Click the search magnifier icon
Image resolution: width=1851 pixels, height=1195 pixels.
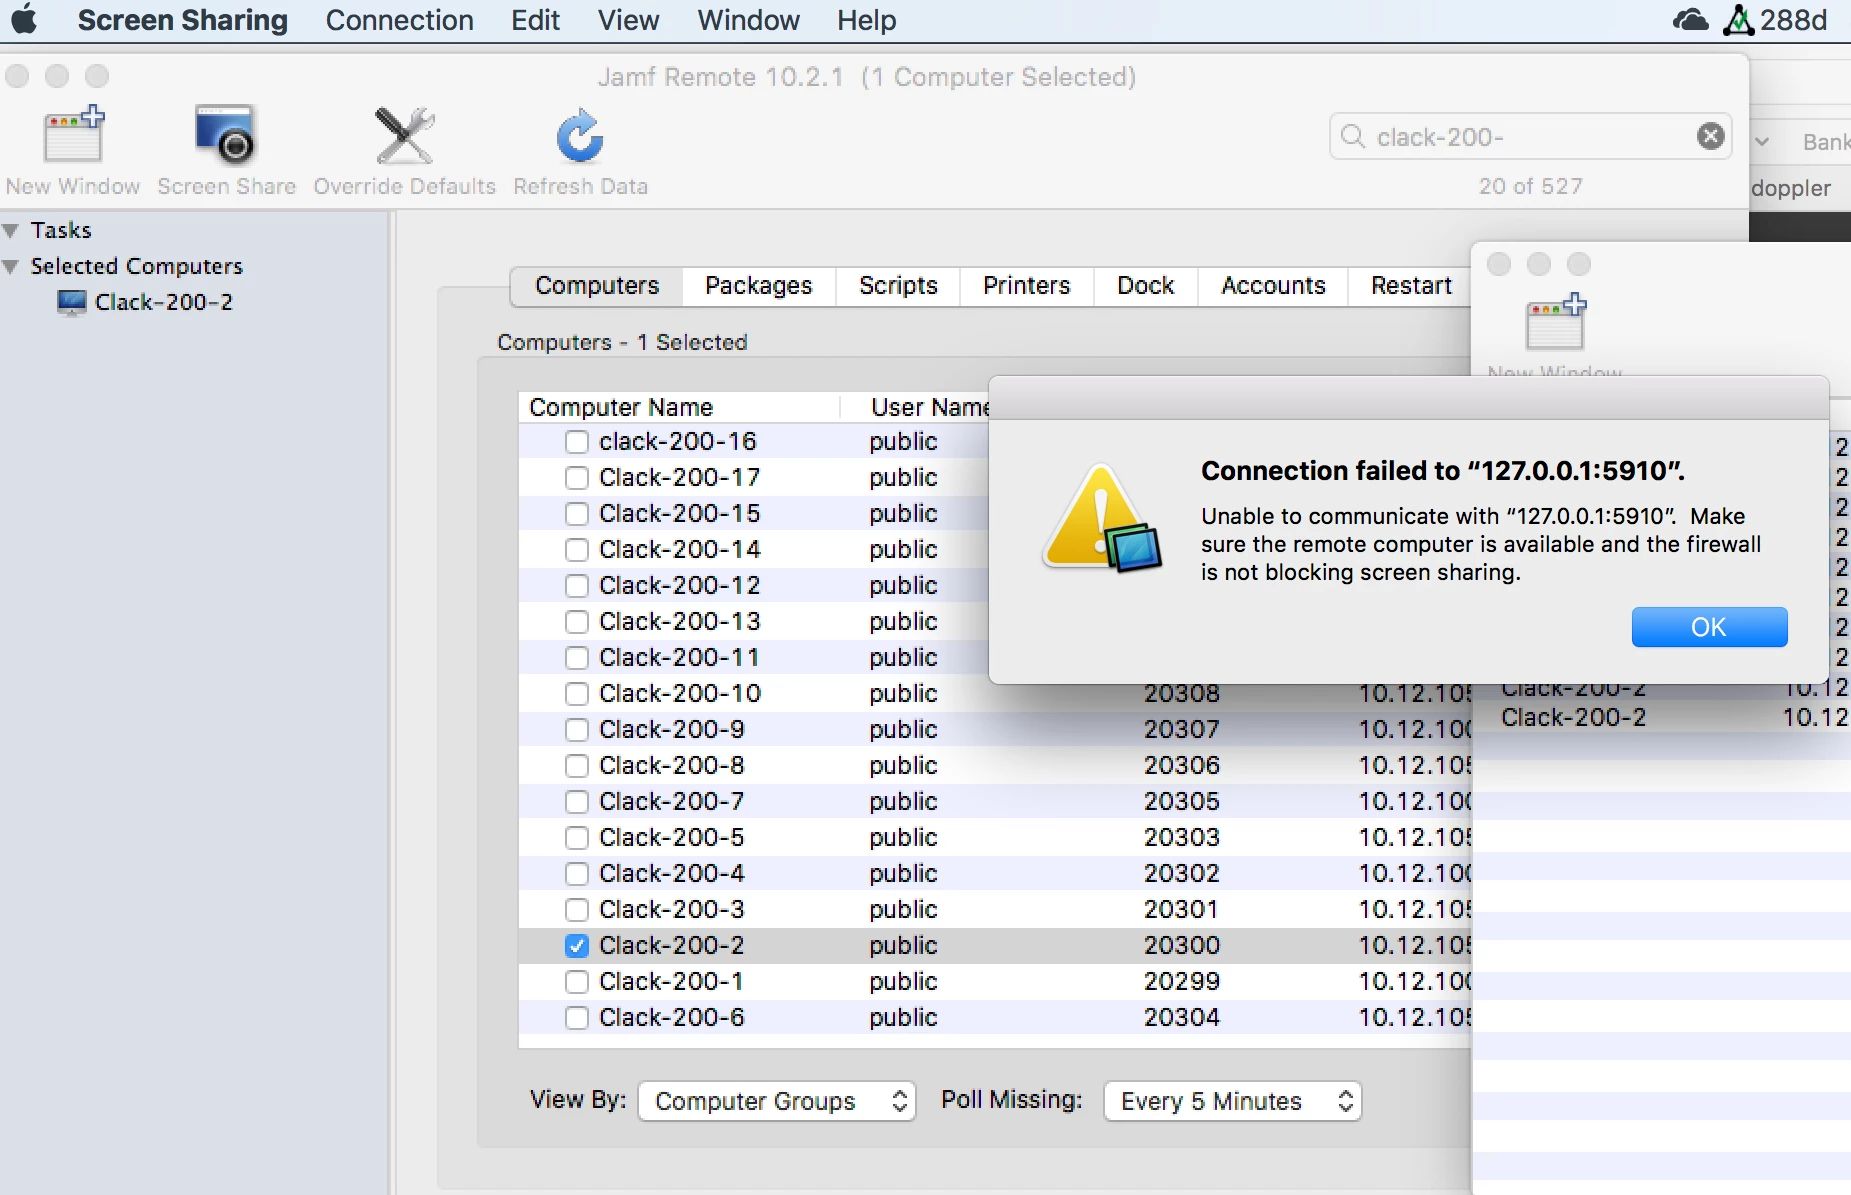coord(1353,136)
